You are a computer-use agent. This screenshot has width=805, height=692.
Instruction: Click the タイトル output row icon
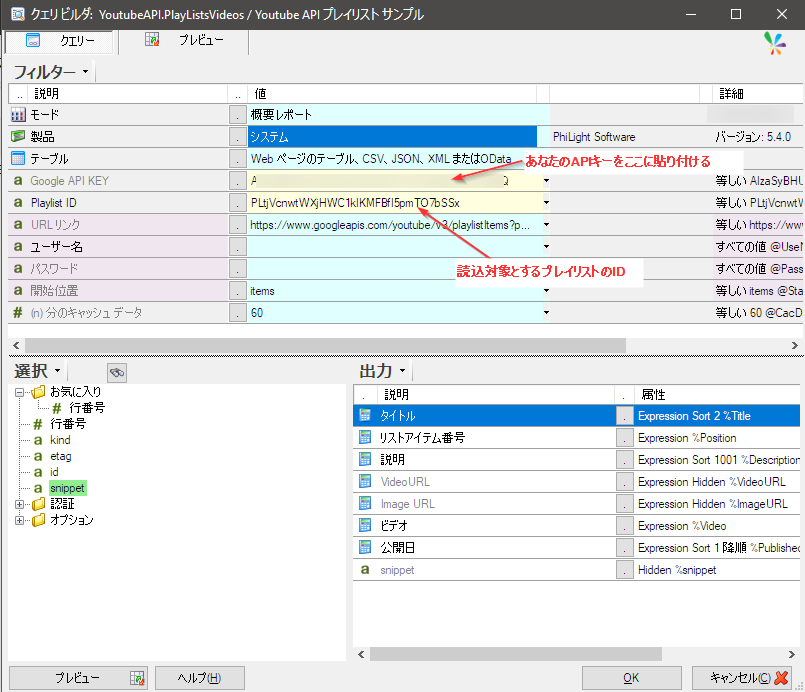coord(365,415)
